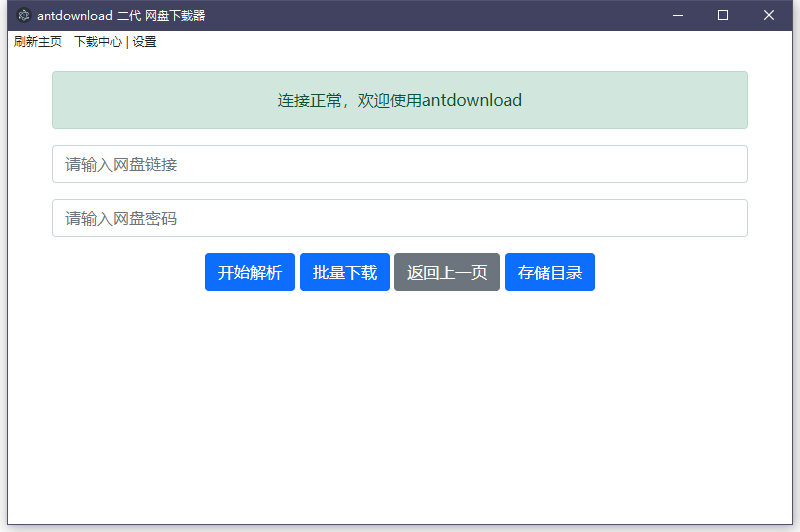Open the 存储目录 storage directory
Screen dimensions: 800x532
[550, 272]
